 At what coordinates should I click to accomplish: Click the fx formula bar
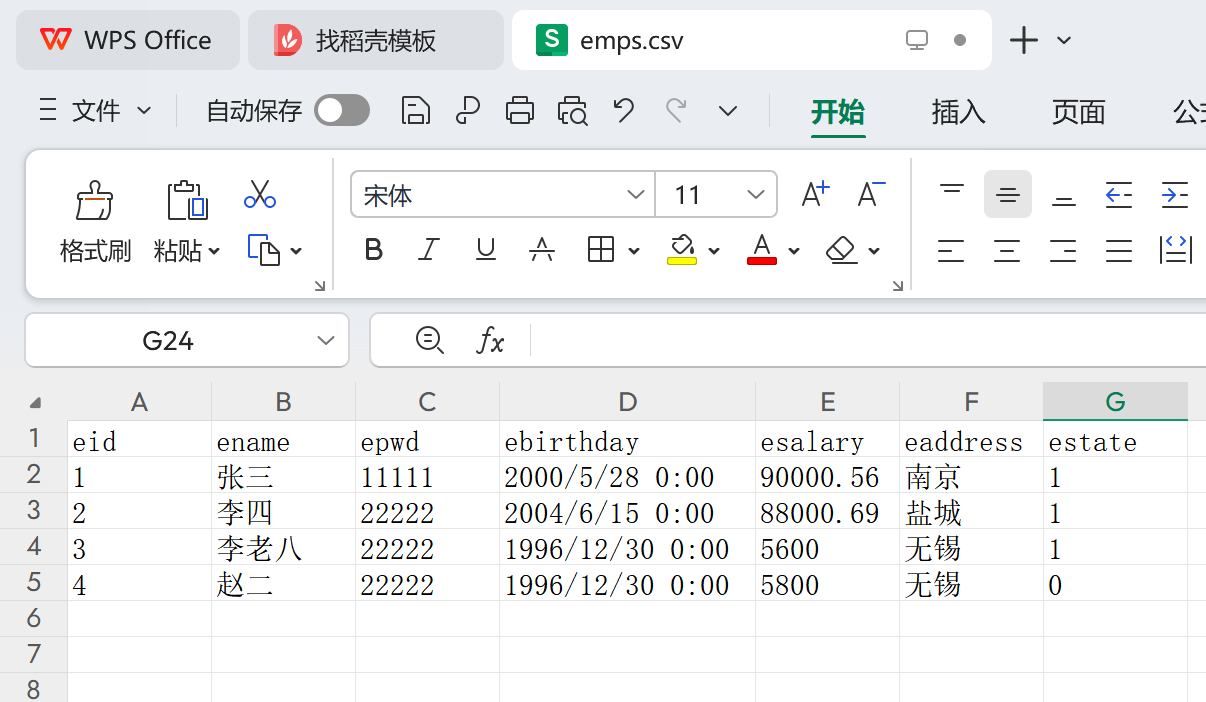point(491,340)
